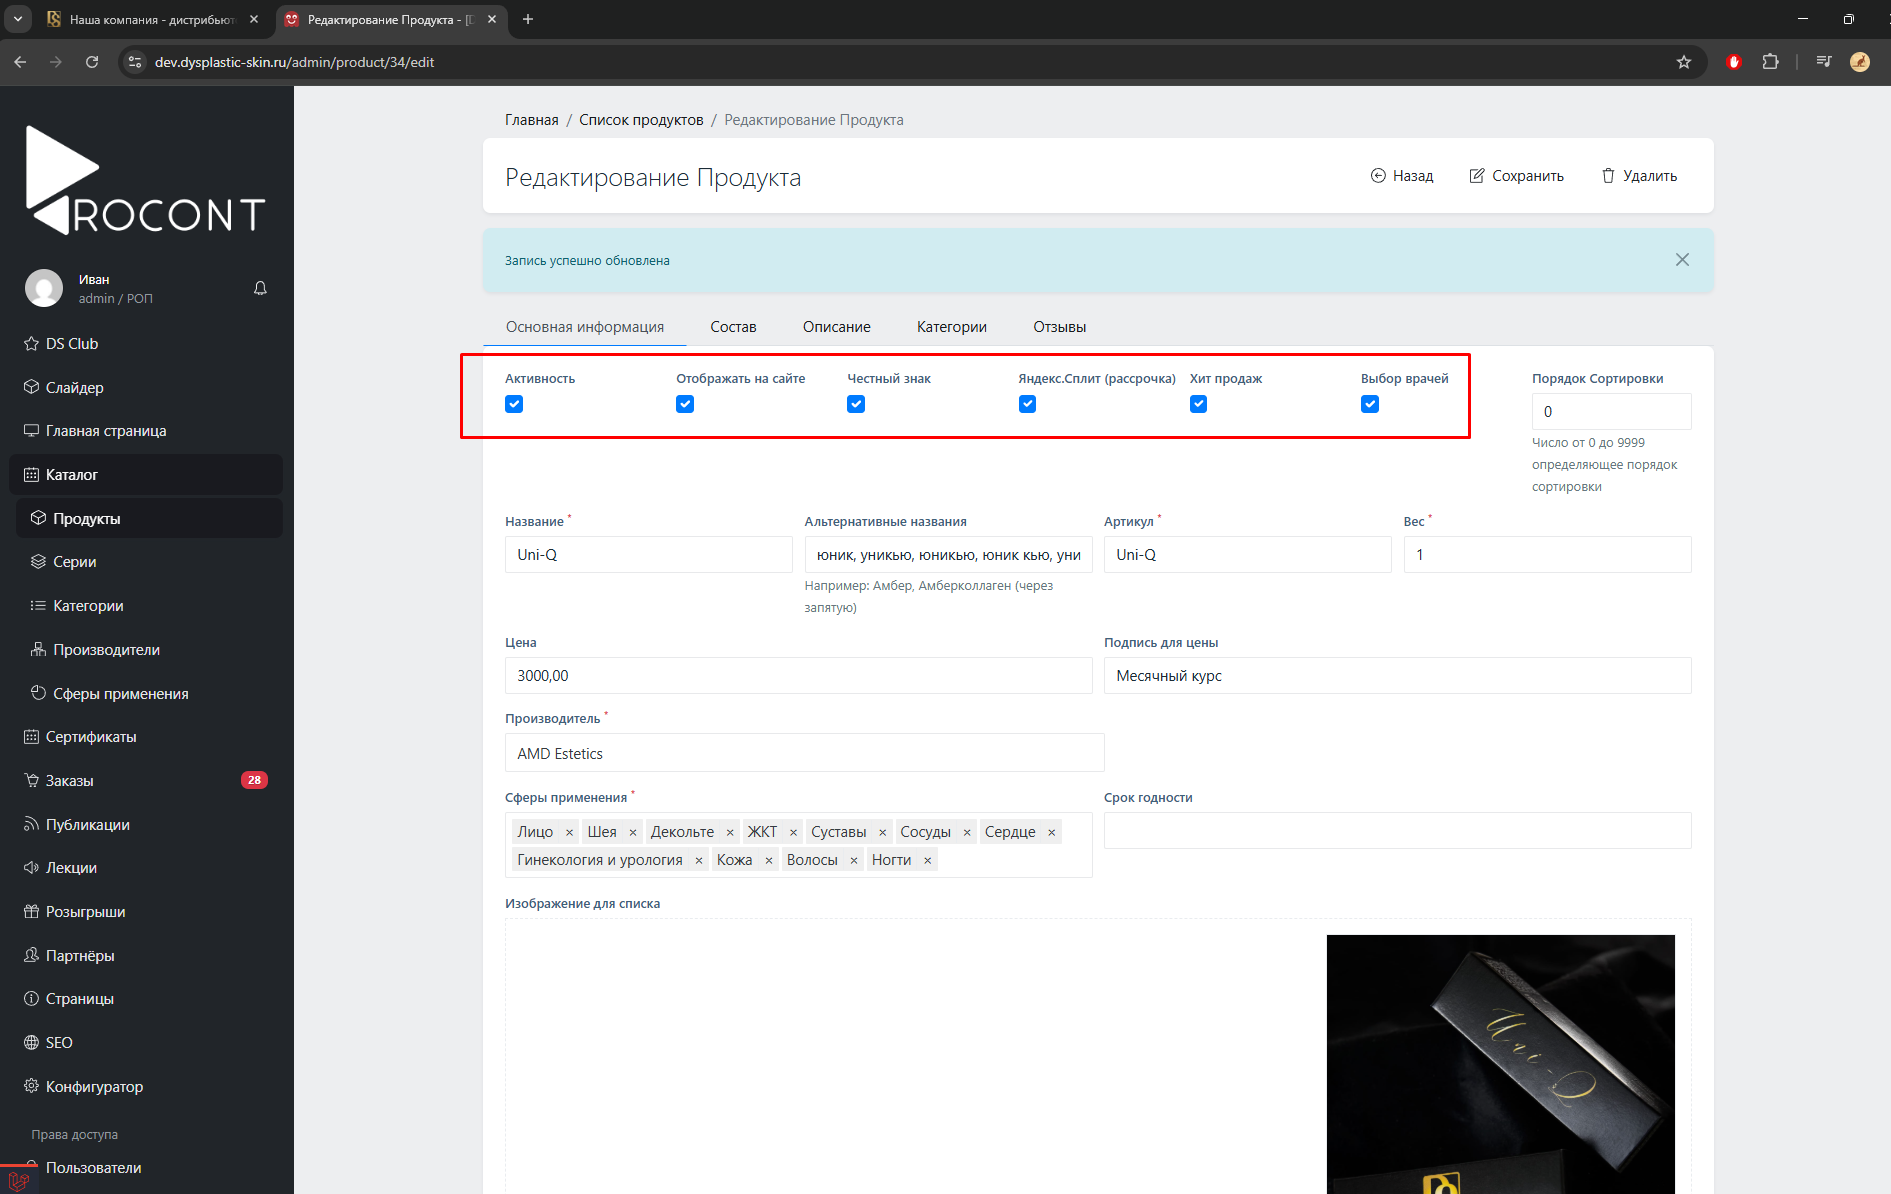Image resolution: width=1891 pixels, height=1194 pixels.
Task: Open browser extensions puzzle icon
Action: coord(1770,62)
